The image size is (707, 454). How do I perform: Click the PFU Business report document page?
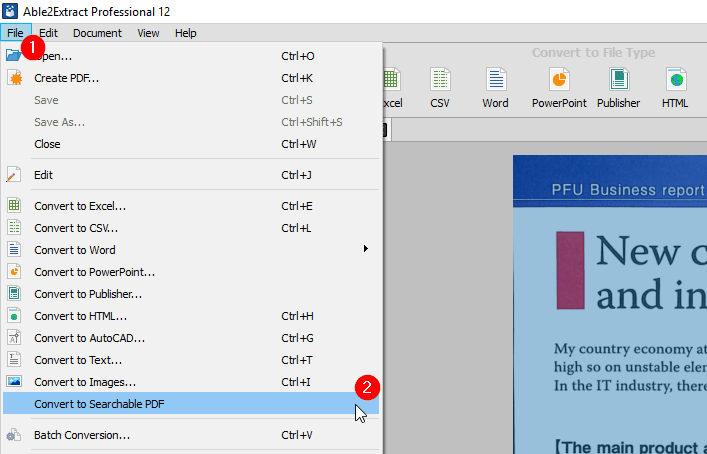[x=610, y=300]
